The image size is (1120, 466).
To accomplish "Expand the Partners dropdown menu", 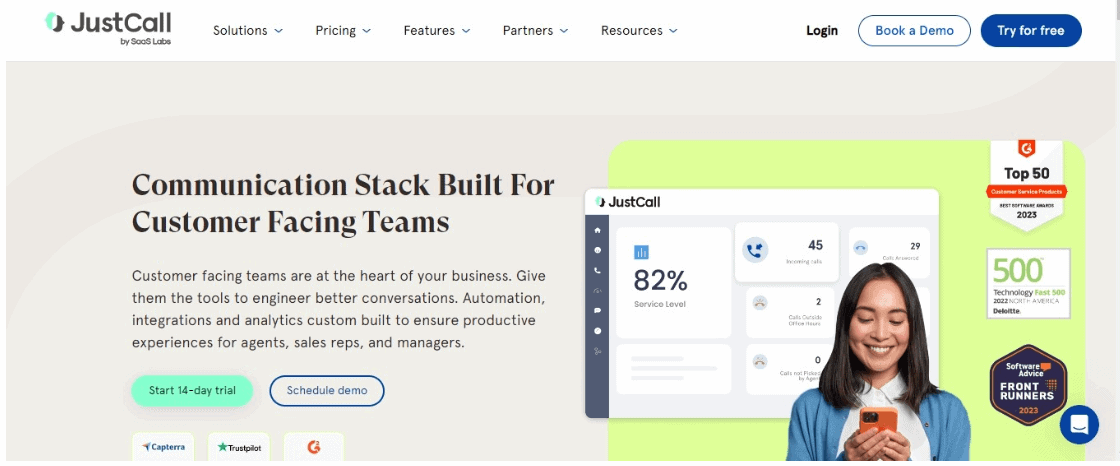I will 535,31.
